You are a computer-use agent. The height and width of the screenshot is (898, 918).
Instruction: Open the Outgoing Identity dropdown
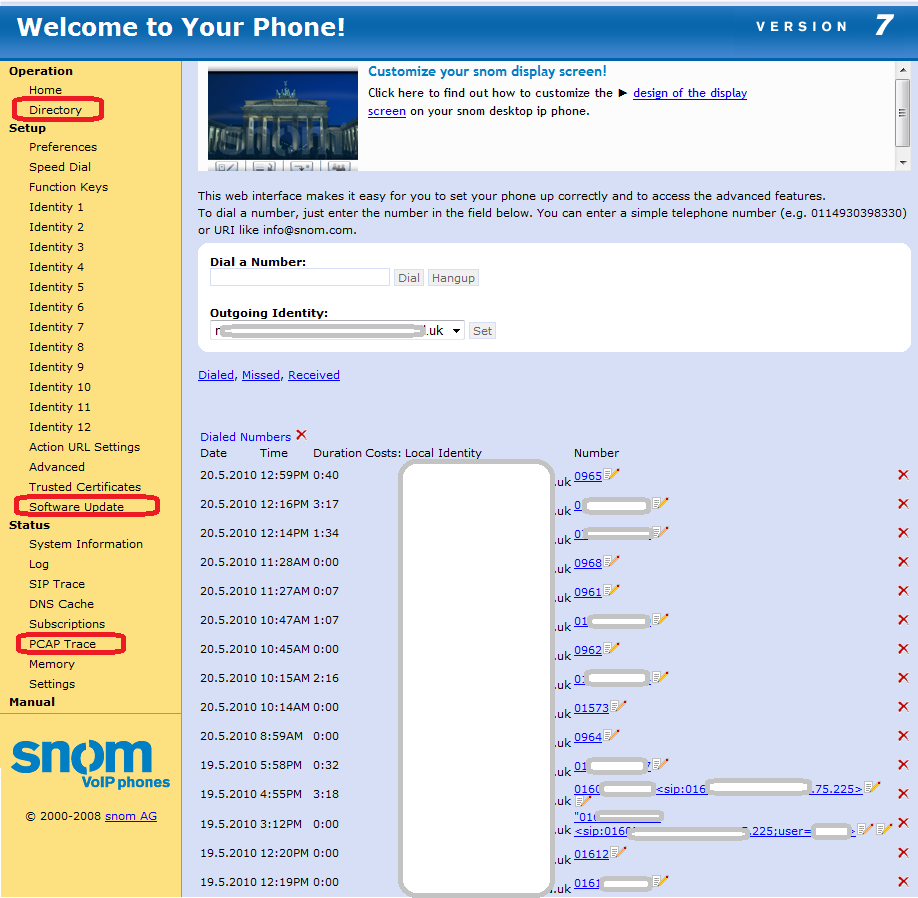click(x=455, y=330)
